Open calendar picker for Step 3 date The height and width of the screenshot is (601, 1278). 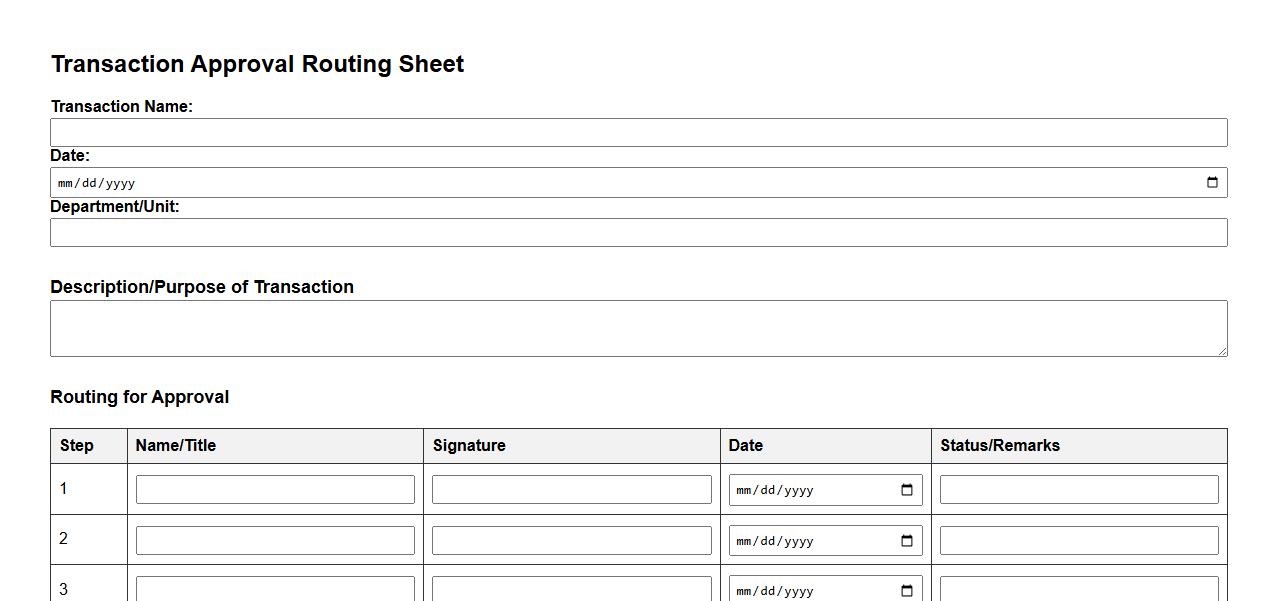907,590
